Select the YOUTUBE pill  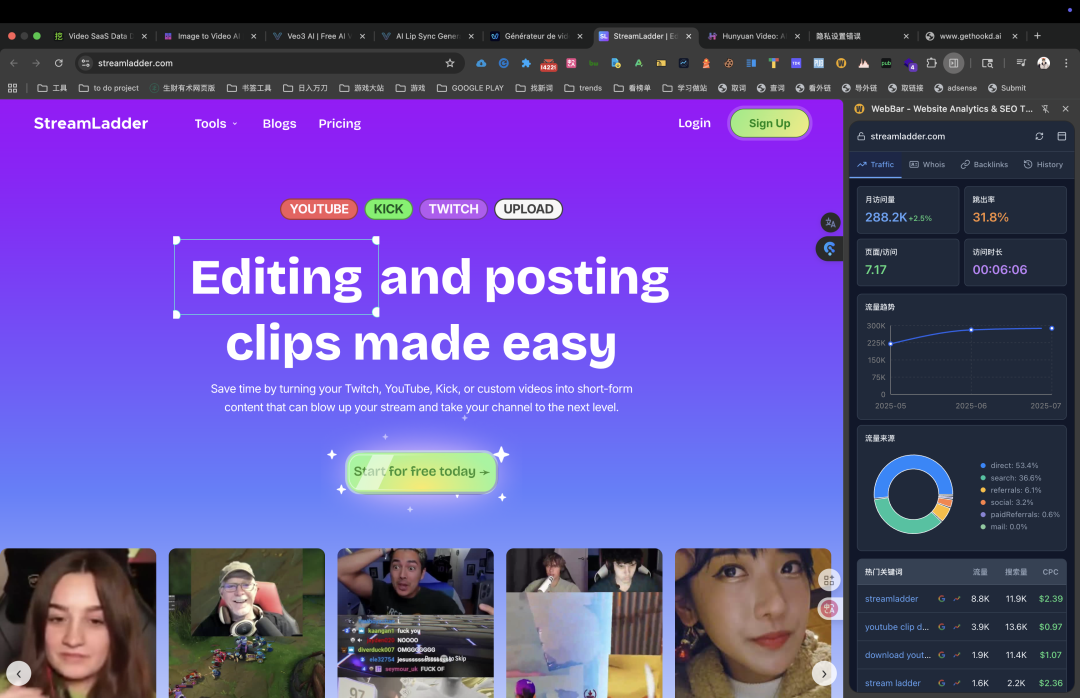(x=319, y=209)
